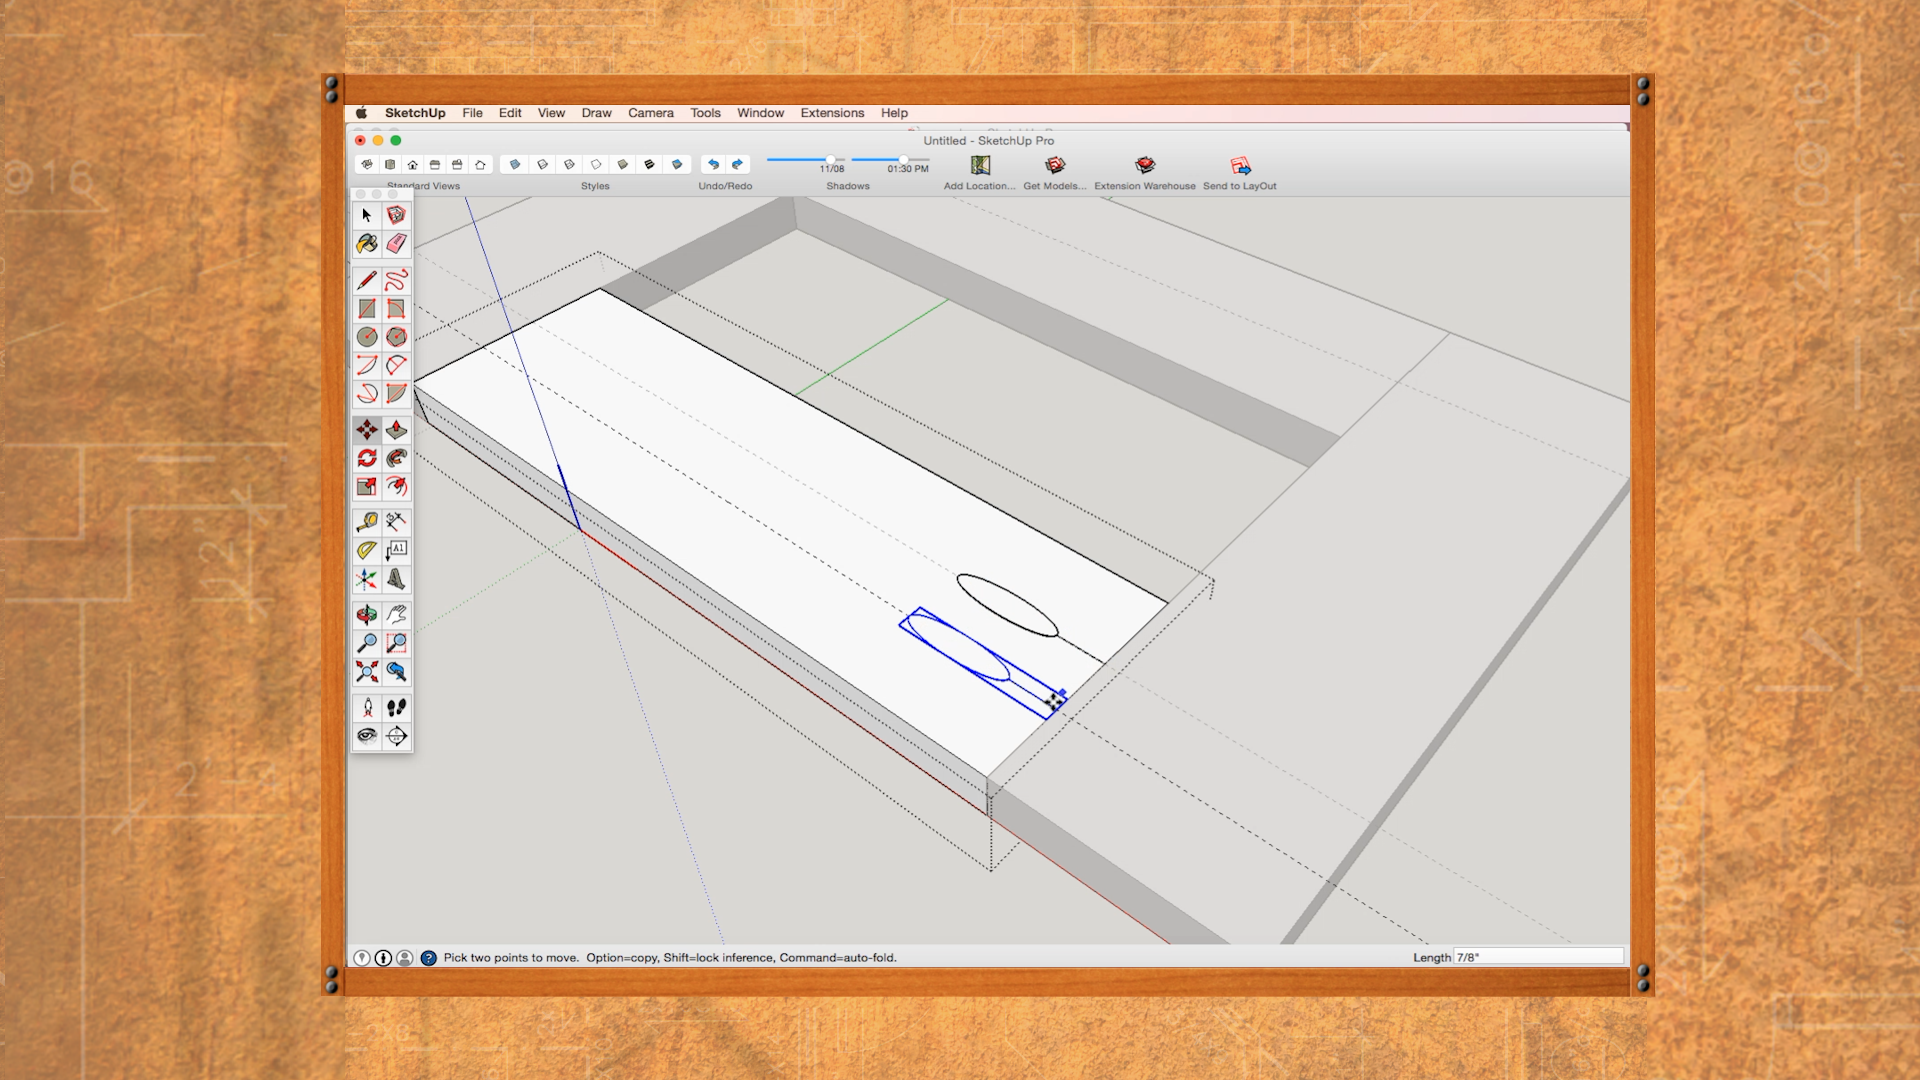
Task: Select the Follow Me tool
Action: (x=396, y=458)
